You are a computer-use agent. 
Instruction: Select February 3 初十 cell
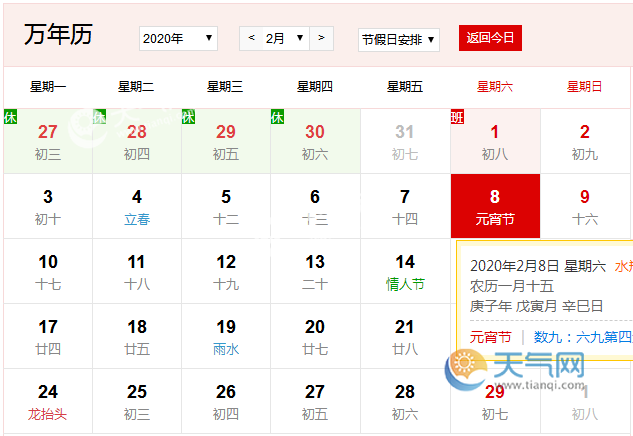pos(48,206)
